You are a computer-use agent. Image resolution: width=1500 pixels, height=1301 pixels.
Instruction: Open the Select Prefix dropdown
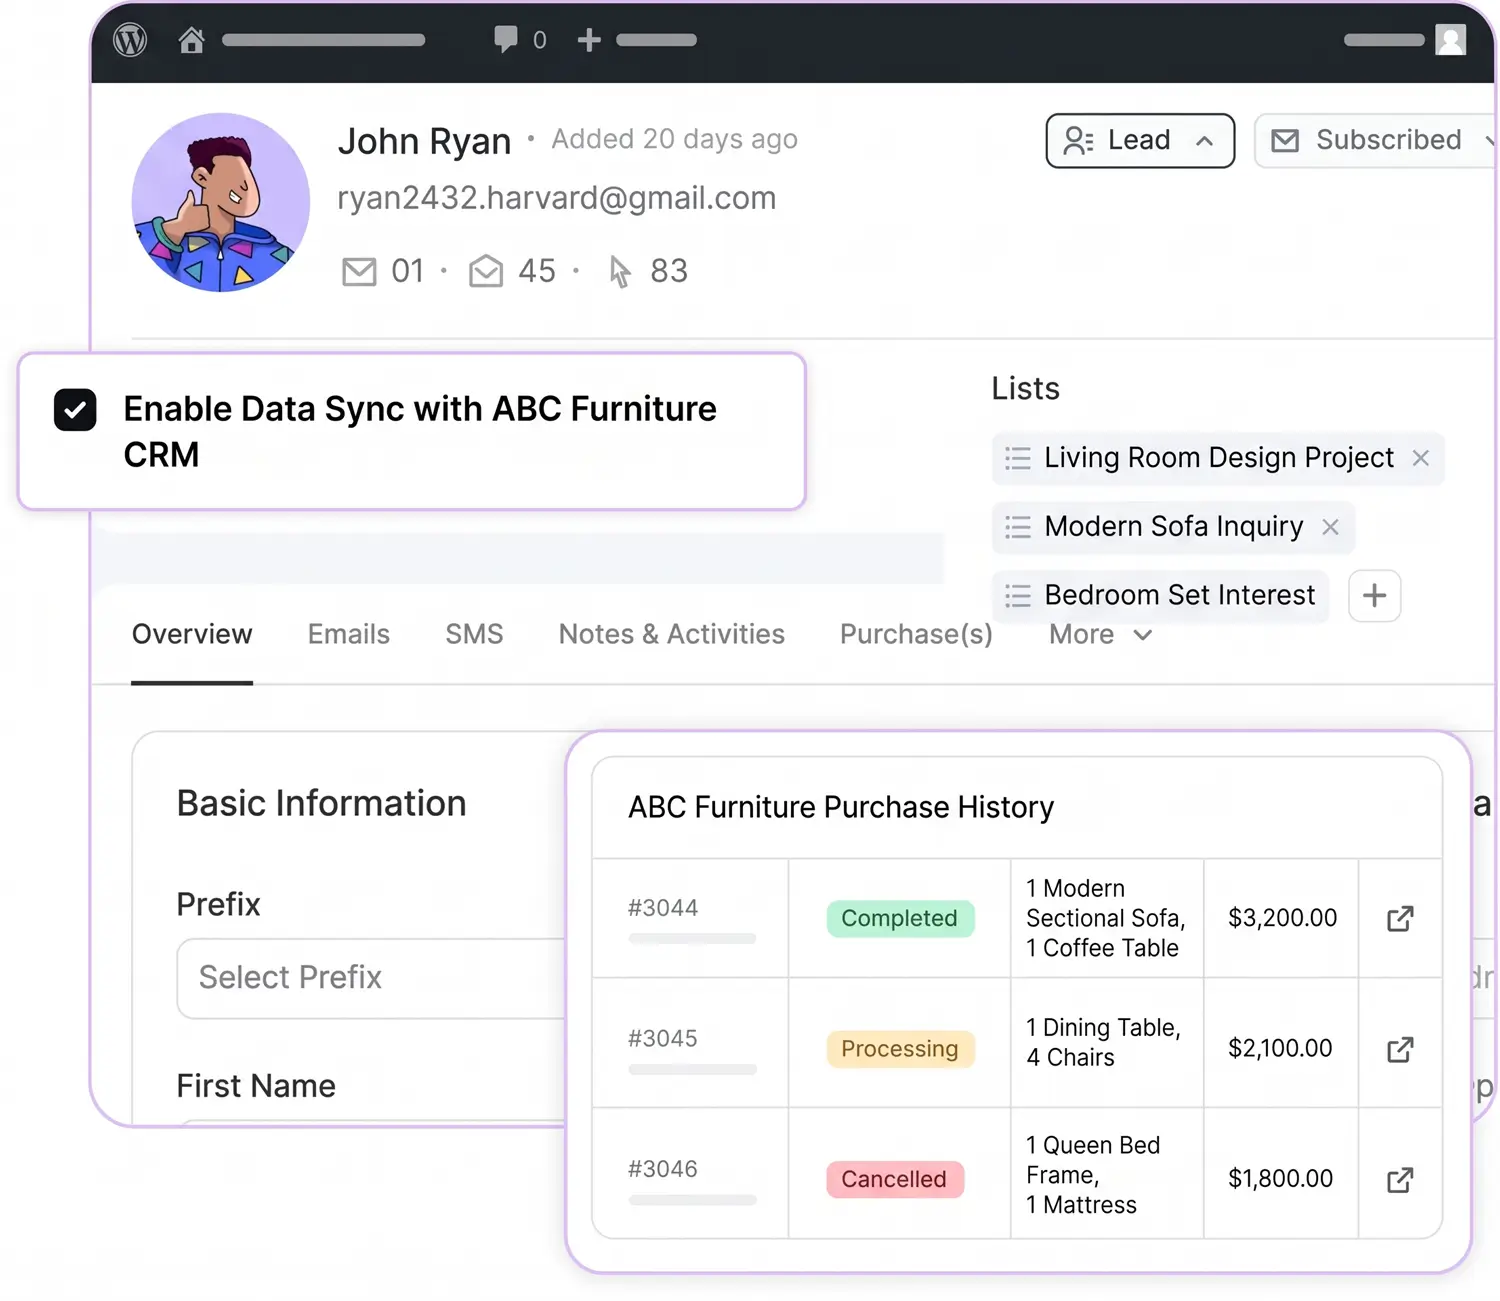click(372, 978)
